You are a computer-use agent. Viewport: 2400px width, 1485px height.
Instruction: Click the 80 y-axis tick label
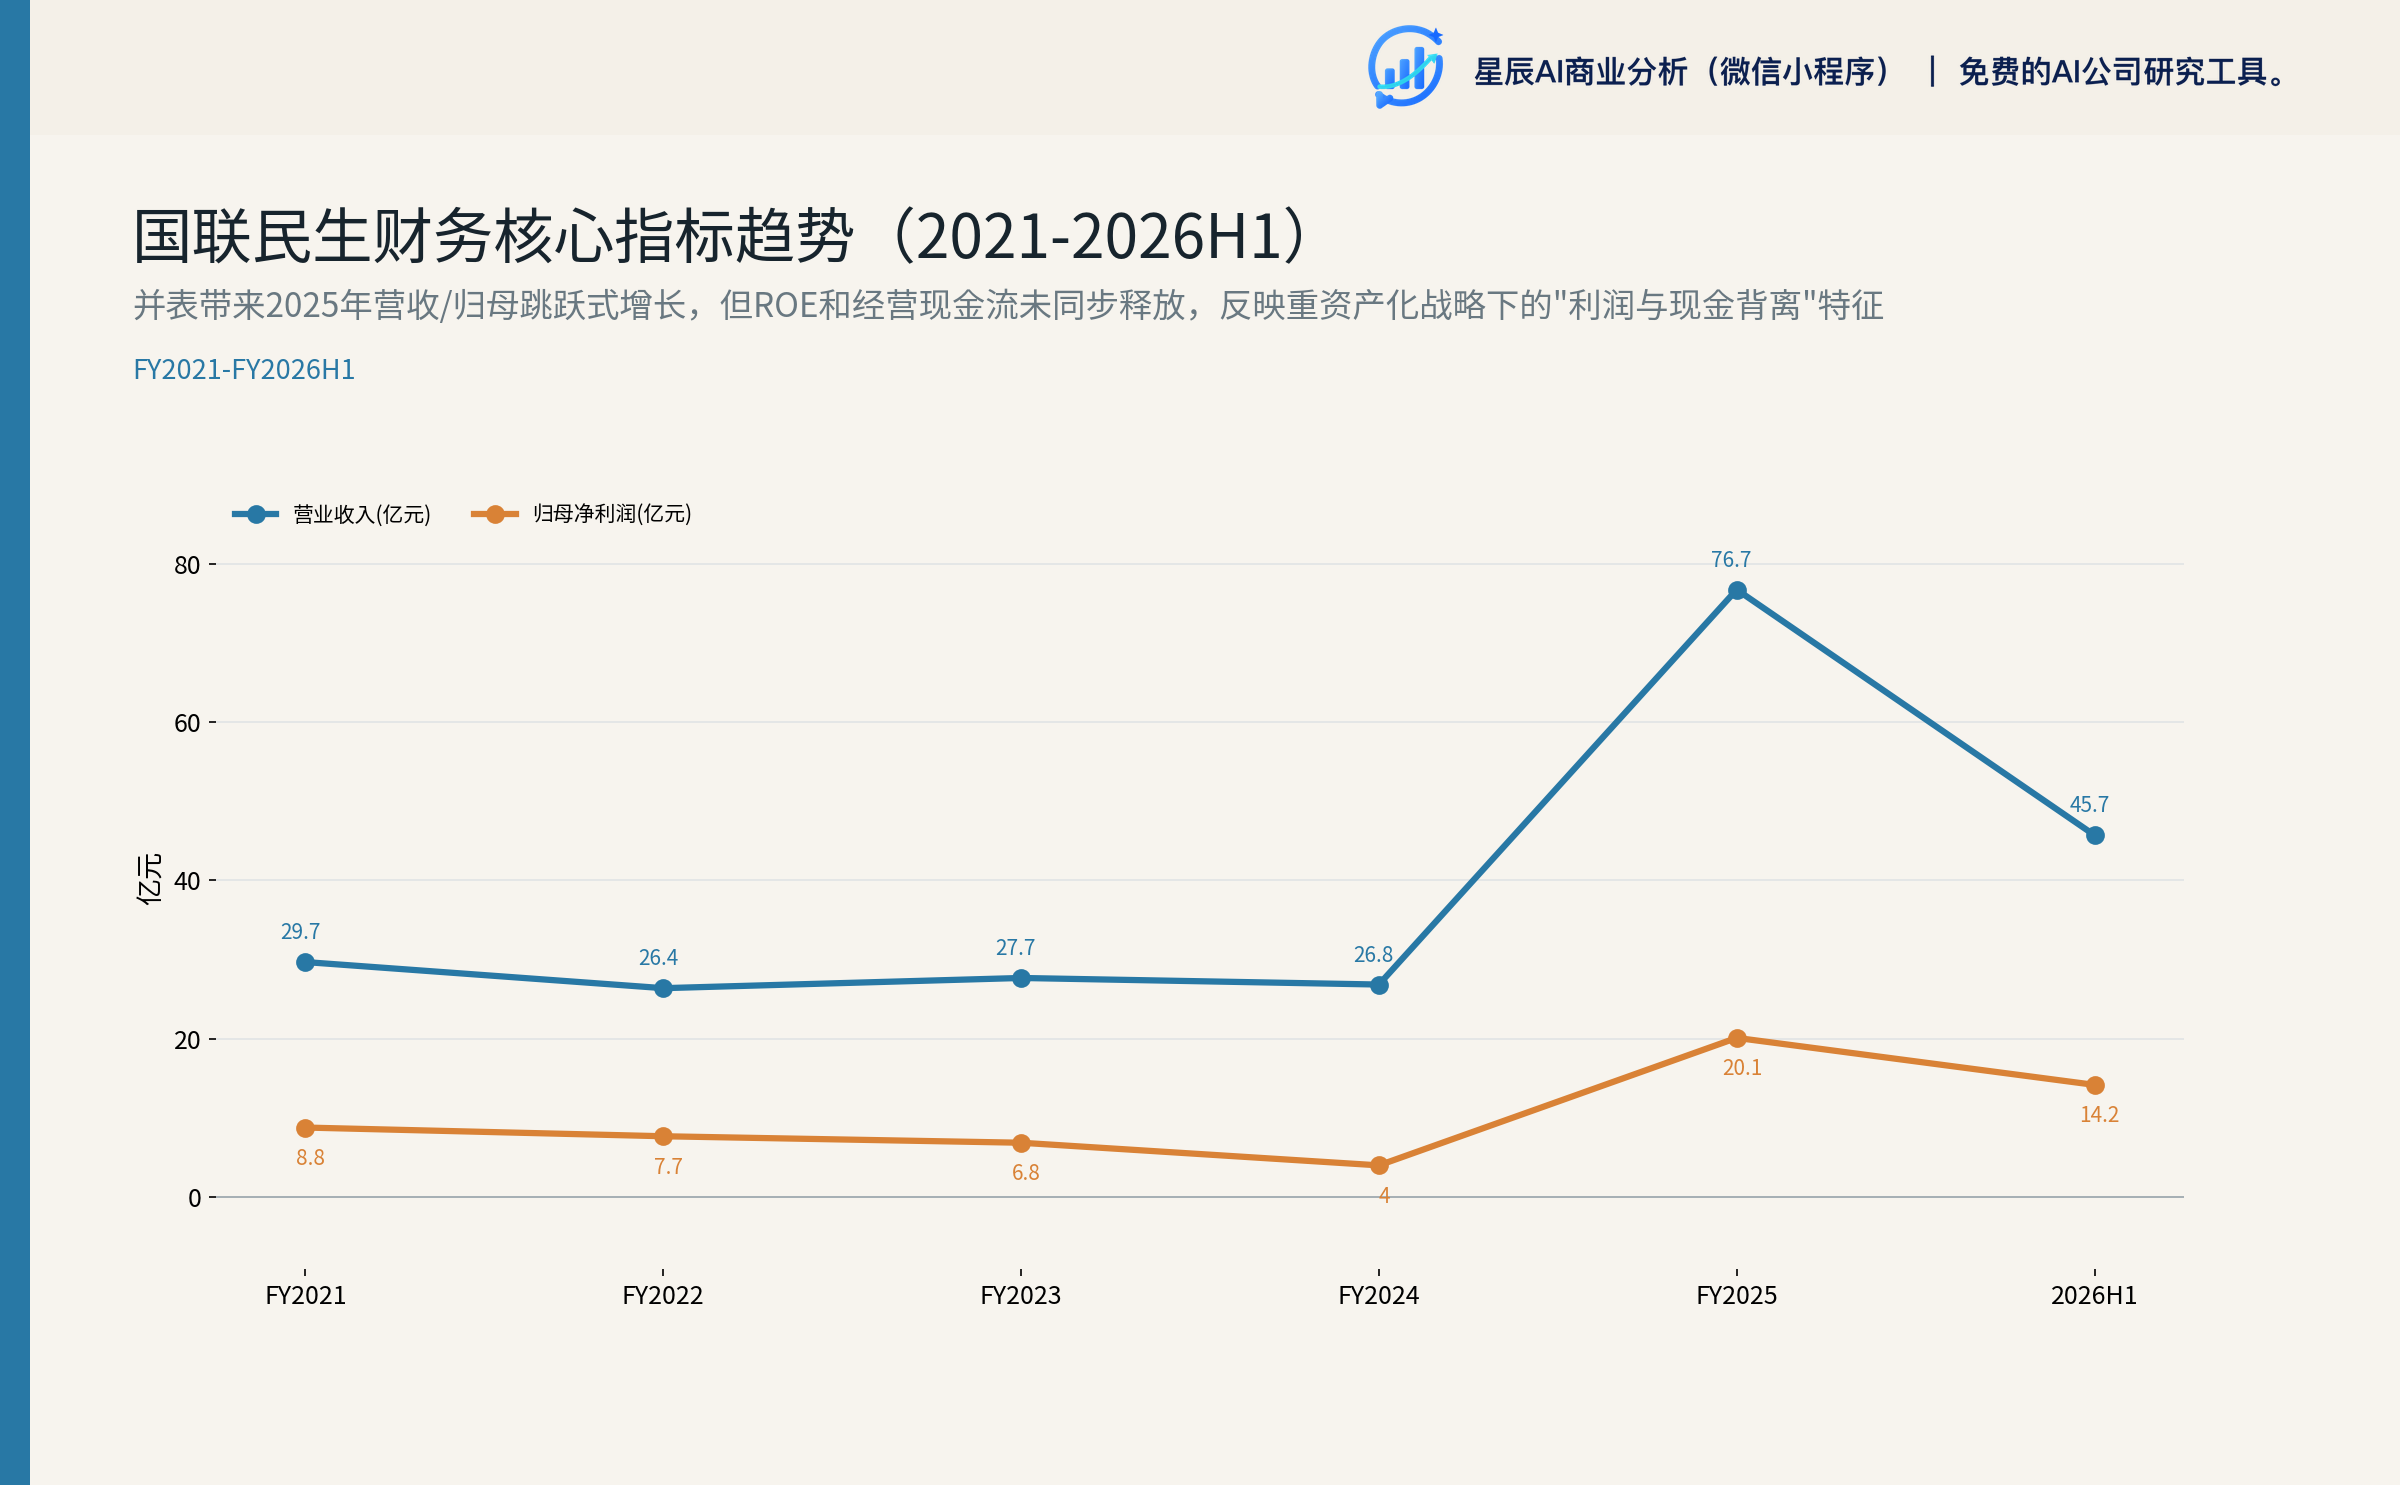click(x=187, y=565)
